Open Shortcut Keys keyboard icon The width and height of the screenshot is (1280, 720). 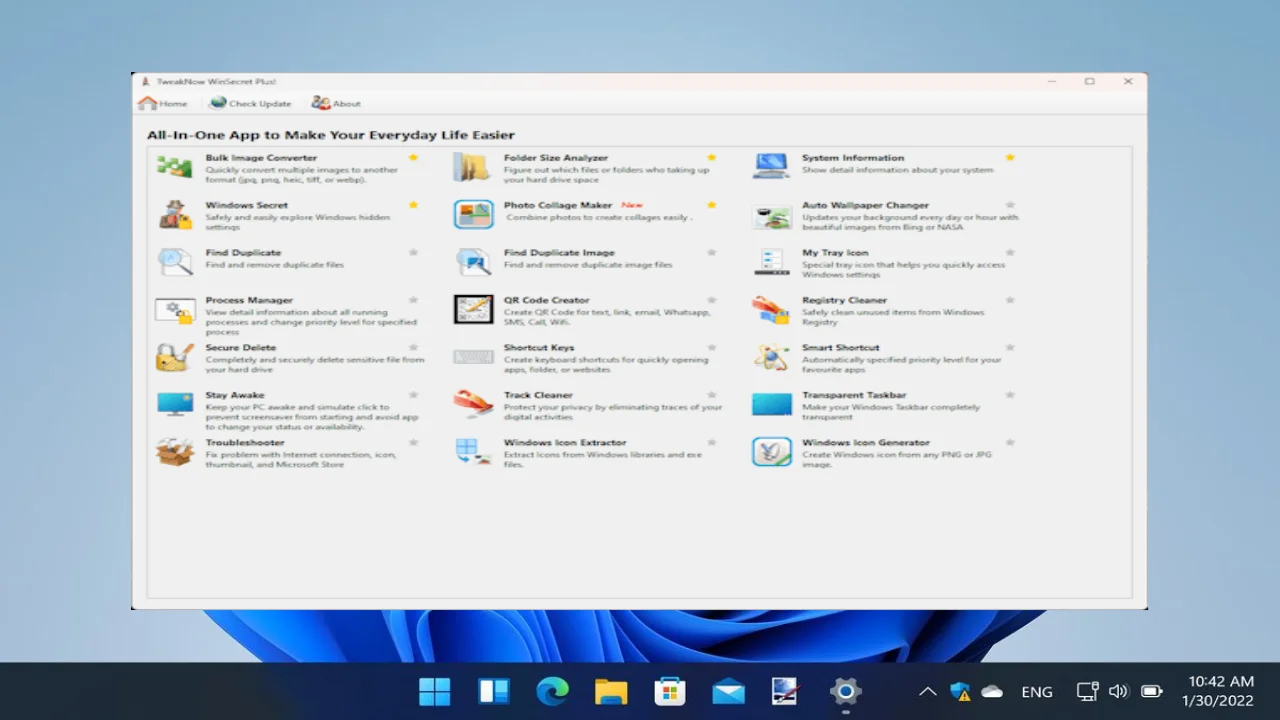pyautogui.click(x=473, y=357)
